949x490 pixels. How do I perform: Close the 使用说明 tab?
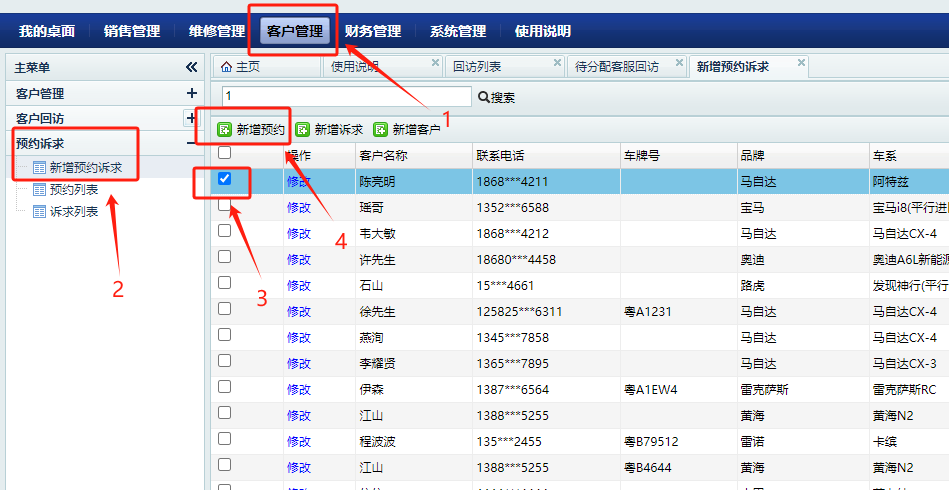click(435, 63)
